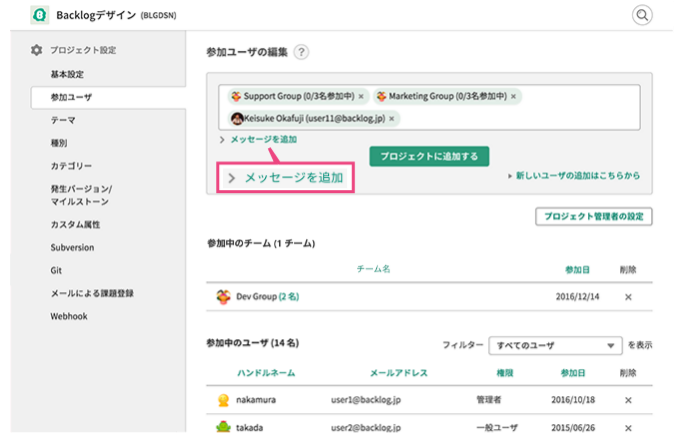The height and width of the screenshot is (433, 674).
Task: Open メールによる課題登録 in sidebar
Action: [x=92, y=293]
